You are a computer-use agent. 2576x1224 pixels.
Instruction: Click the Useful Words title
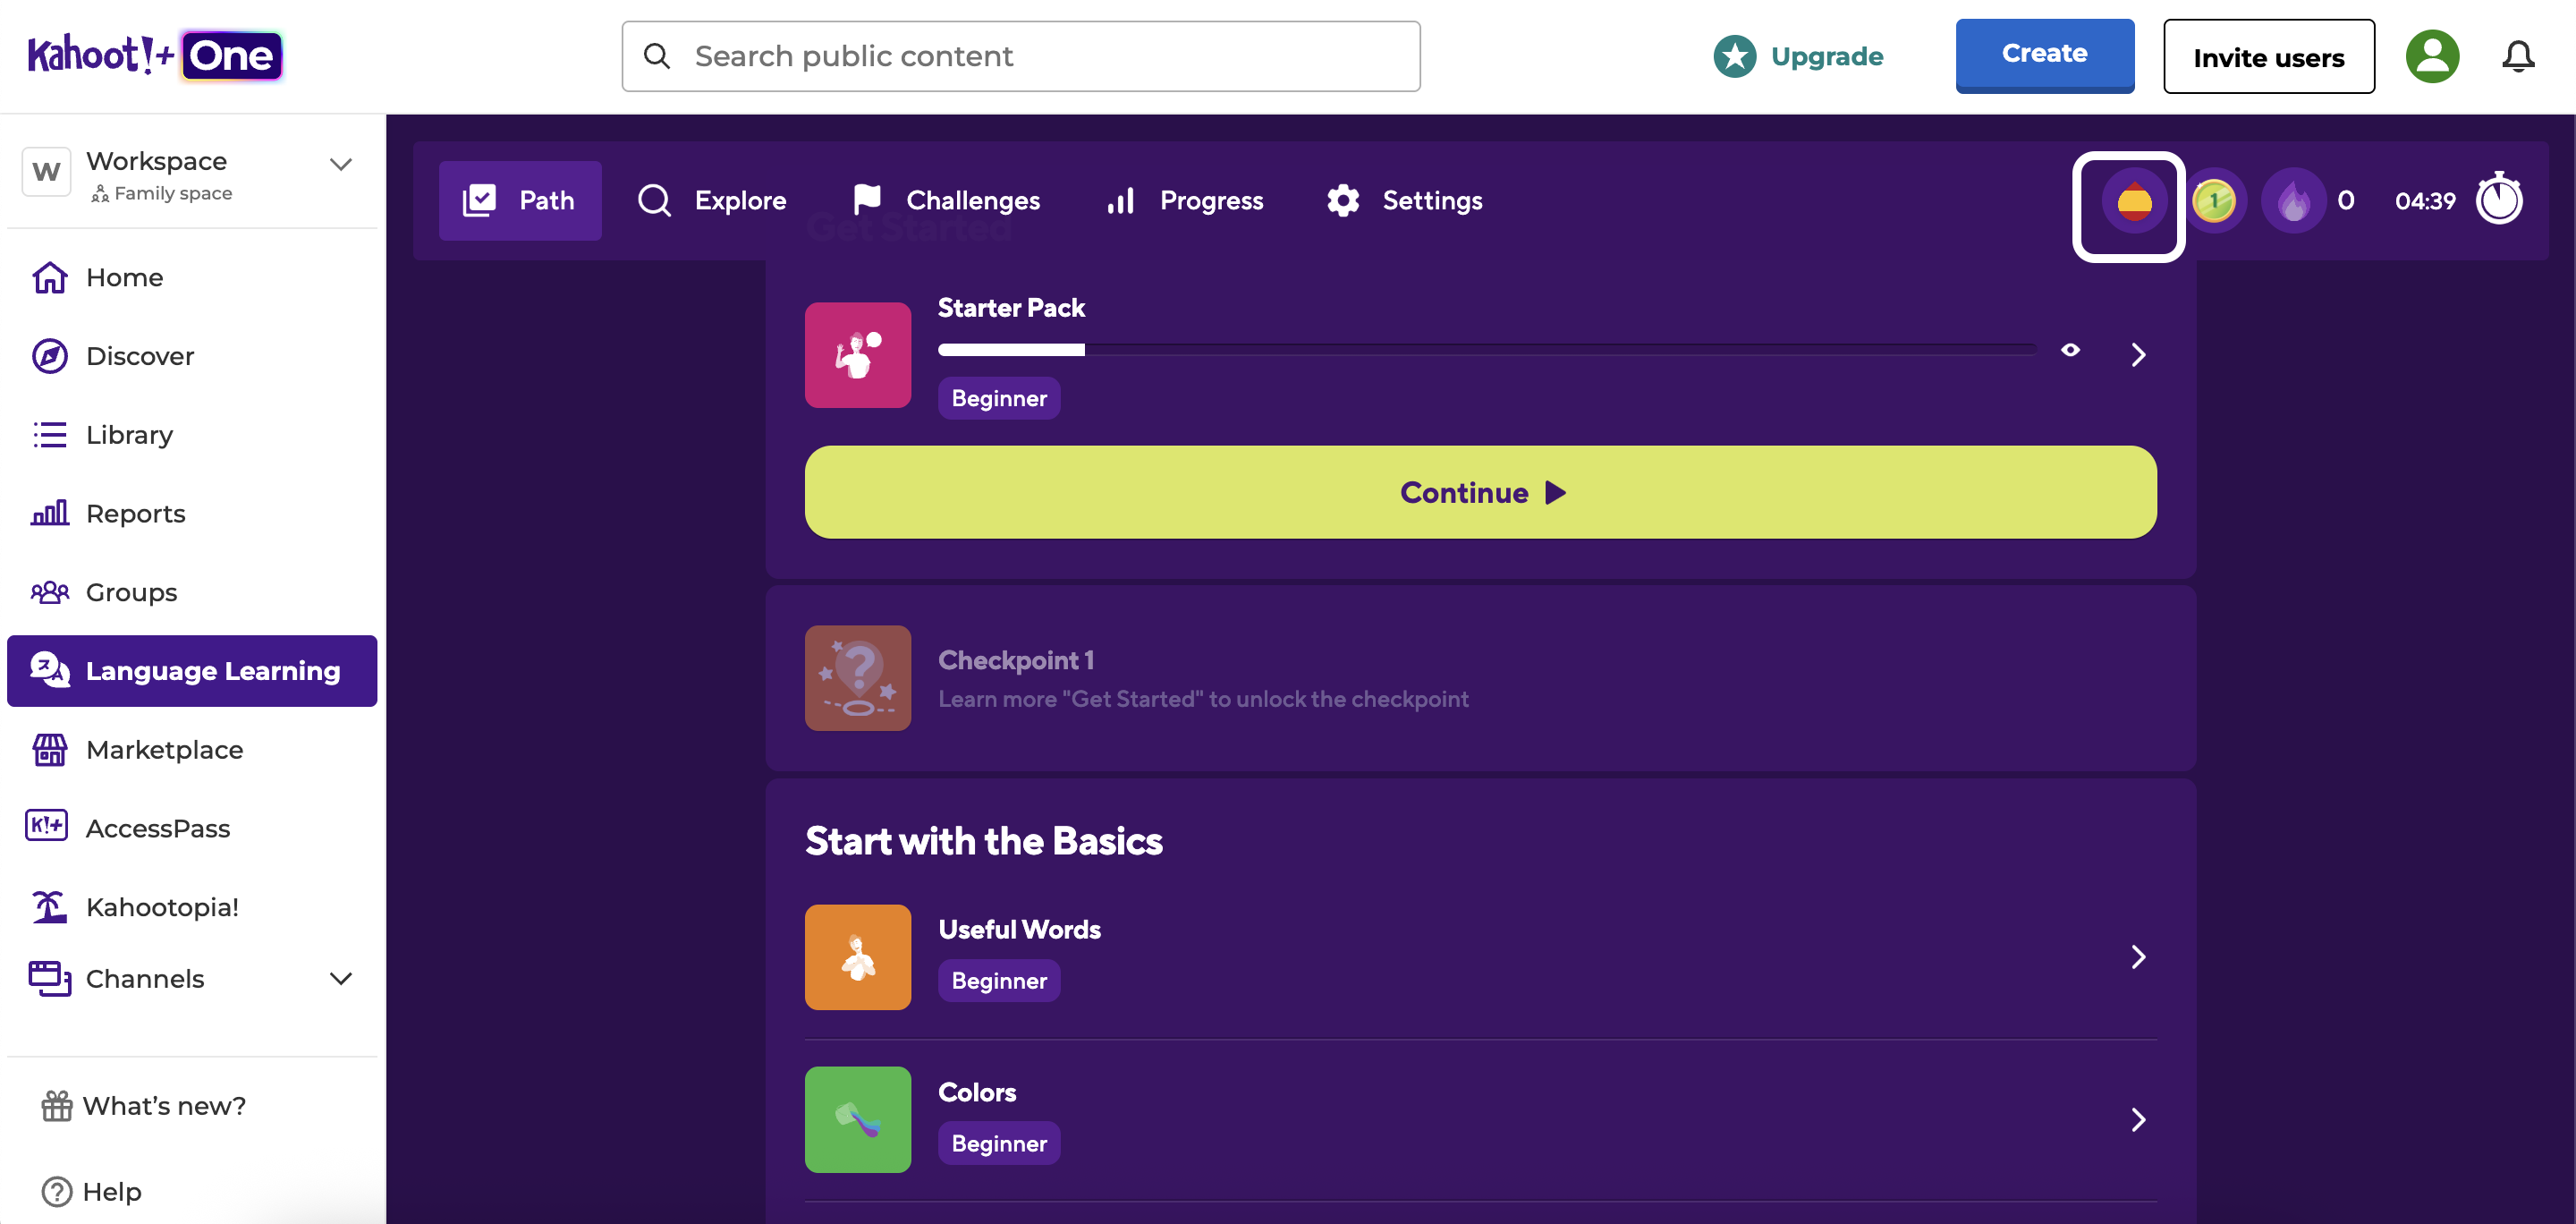[1019, 930]
